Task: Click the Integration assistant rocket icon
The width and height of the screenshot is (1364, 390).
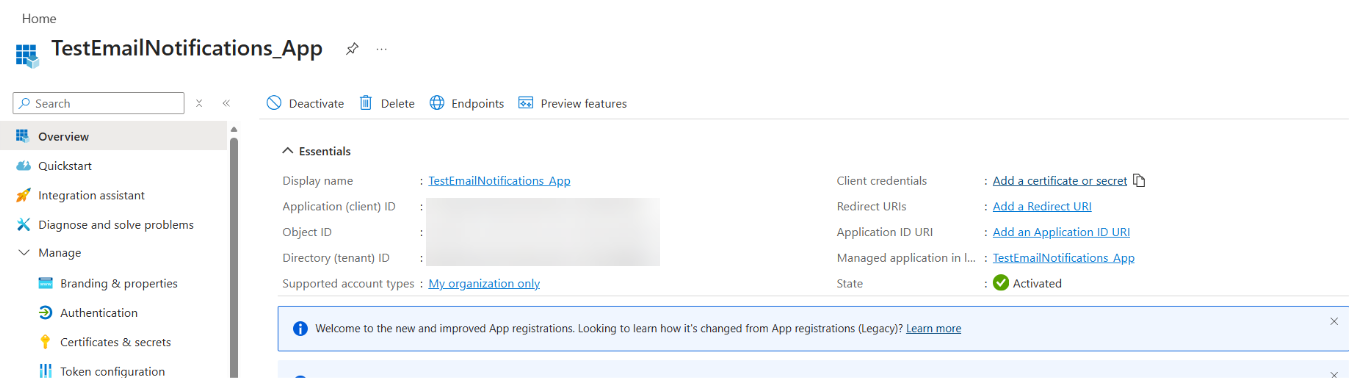Action: [x=23, y=195]
